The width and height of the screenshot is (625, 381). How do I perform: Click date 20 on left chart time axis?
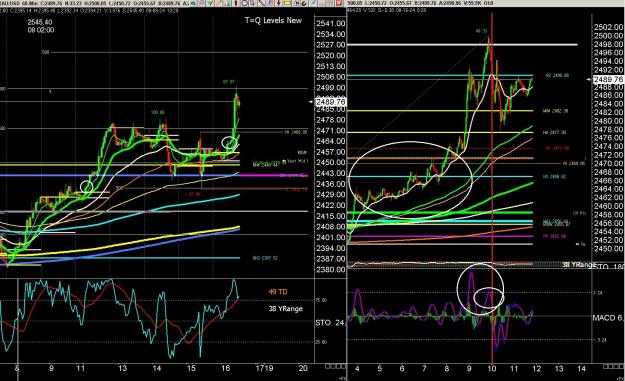tap(303, 368)
